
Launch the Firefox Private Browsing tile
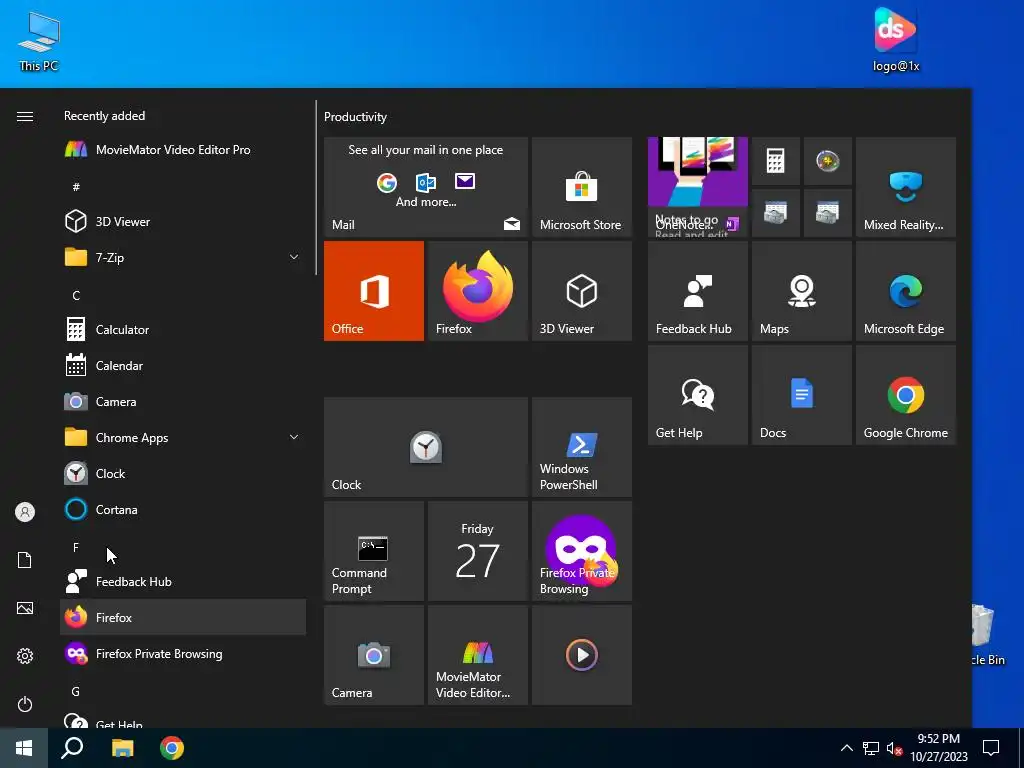[x=582, y=551]
